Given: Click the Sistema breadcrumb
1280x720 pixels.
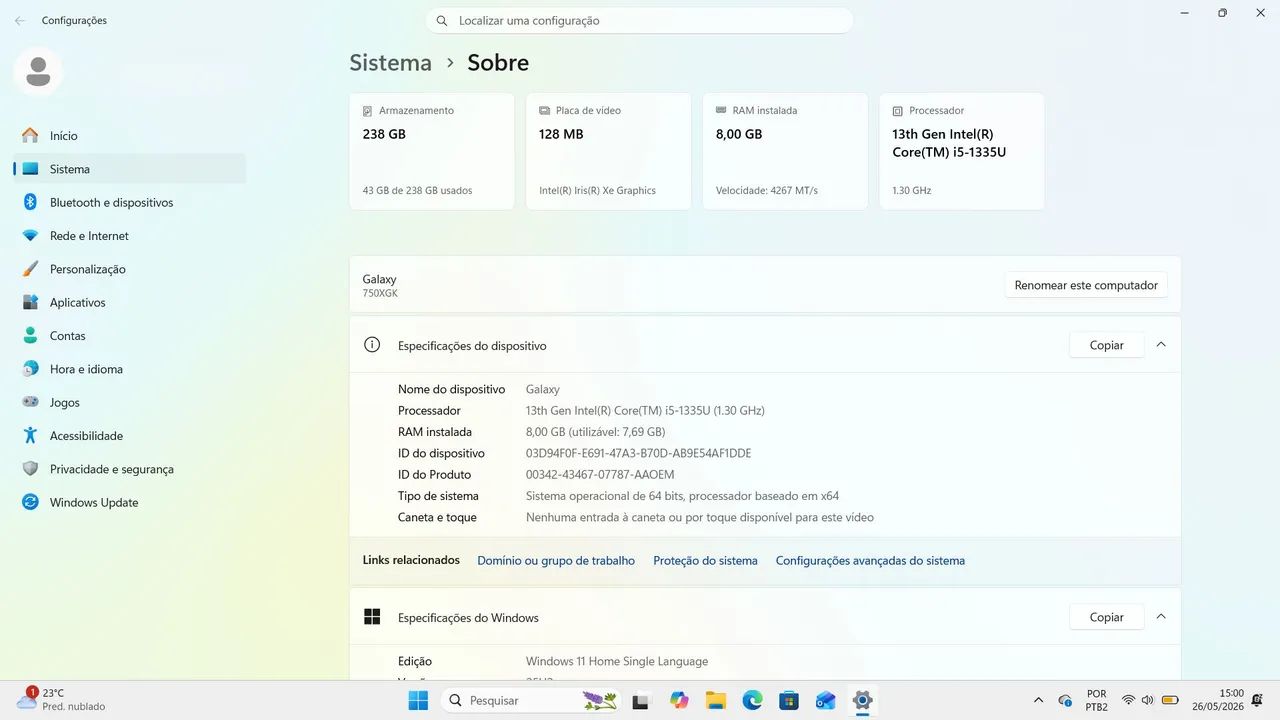Looking at the screenshot, I should click(x=390, y=62).
